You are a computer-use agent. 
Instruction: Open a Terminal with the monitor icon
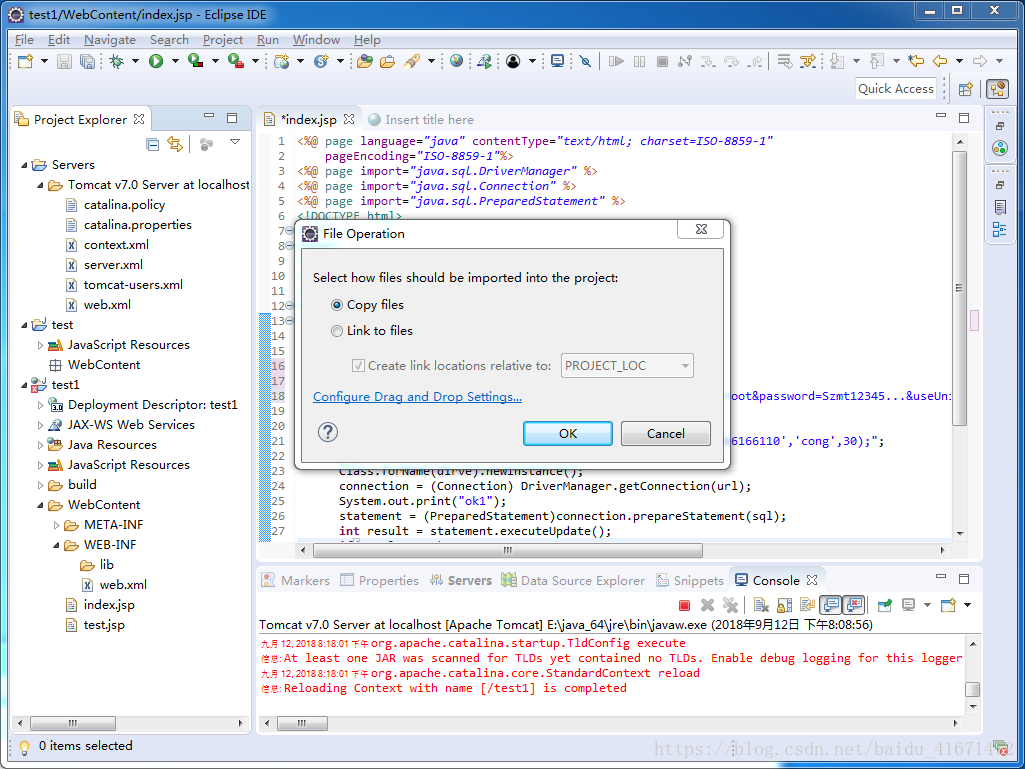[x=557, y=61]
